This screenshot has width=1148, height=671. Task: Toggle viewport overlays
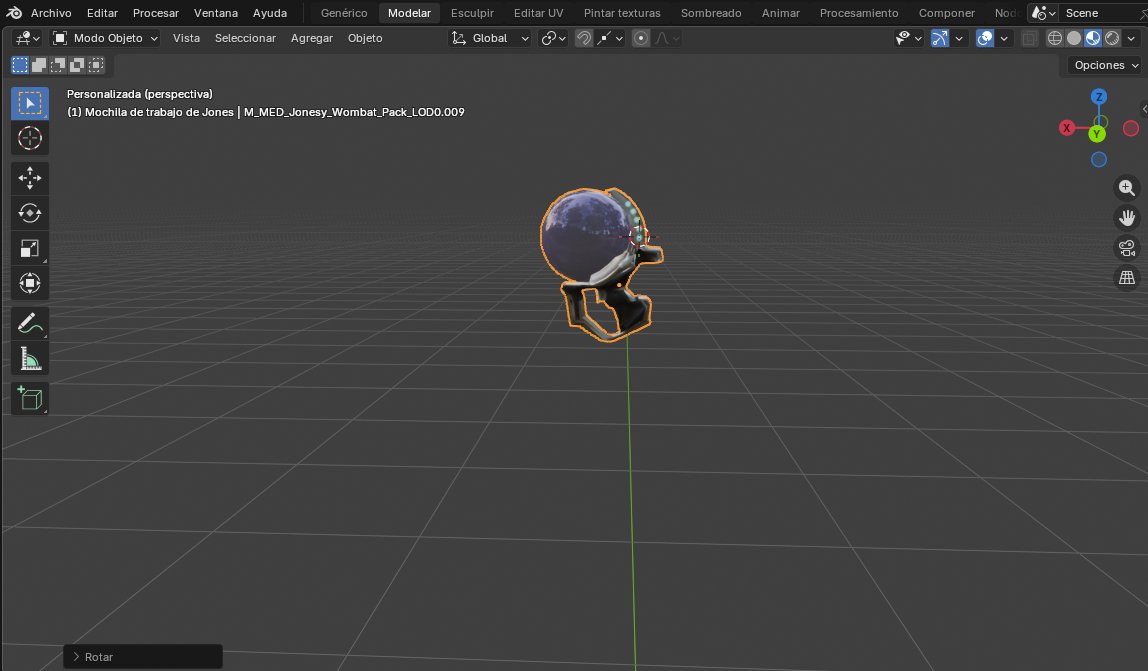point(985,38)
